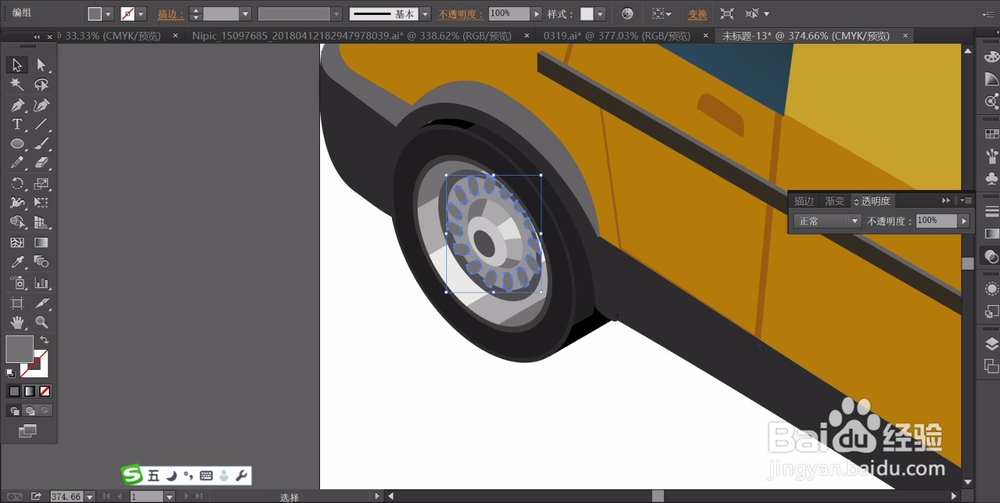The height and width of the screenshot is (503, 1000).
Task: Click the stroke weight stepper arrows
Action: [196, 13]
